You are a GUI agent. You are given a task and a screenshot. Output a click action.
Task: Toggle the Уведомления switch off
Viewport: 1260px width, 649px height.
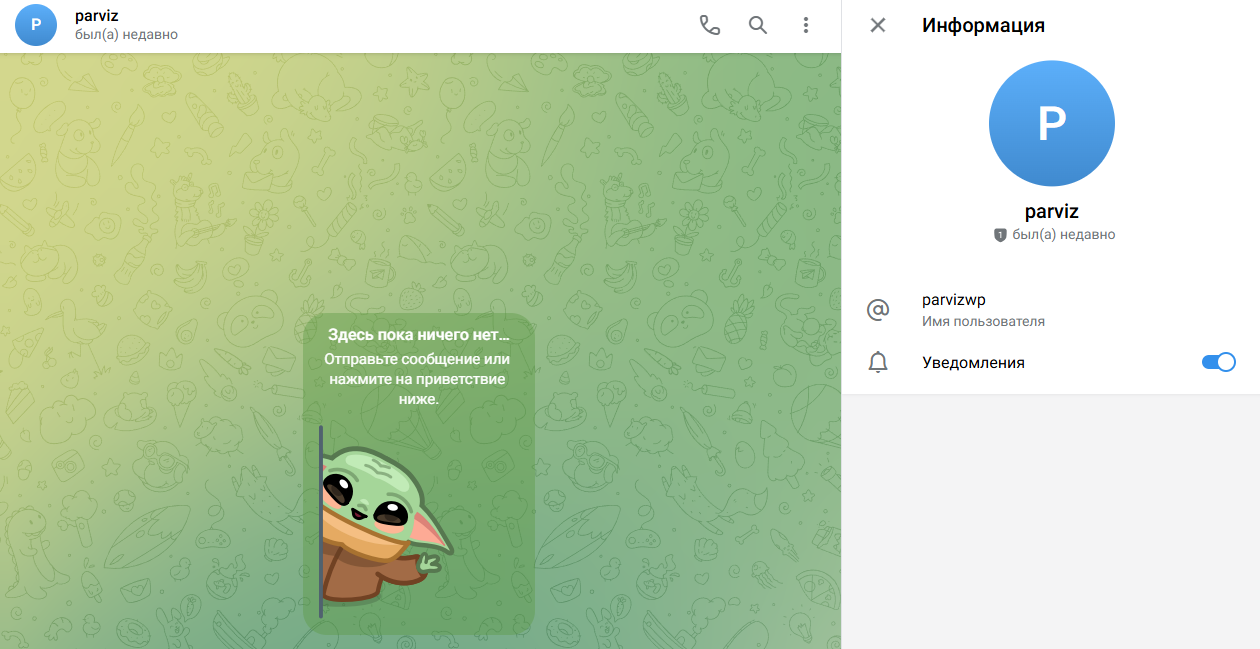pyautogui.click(x=1219, y=362)
